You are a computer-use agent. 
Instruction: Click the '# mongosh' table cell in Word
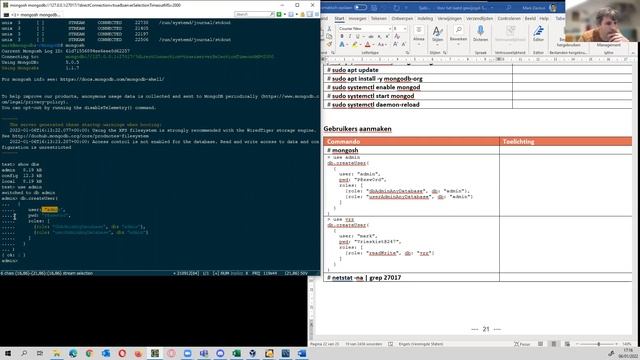coord(411,150)
